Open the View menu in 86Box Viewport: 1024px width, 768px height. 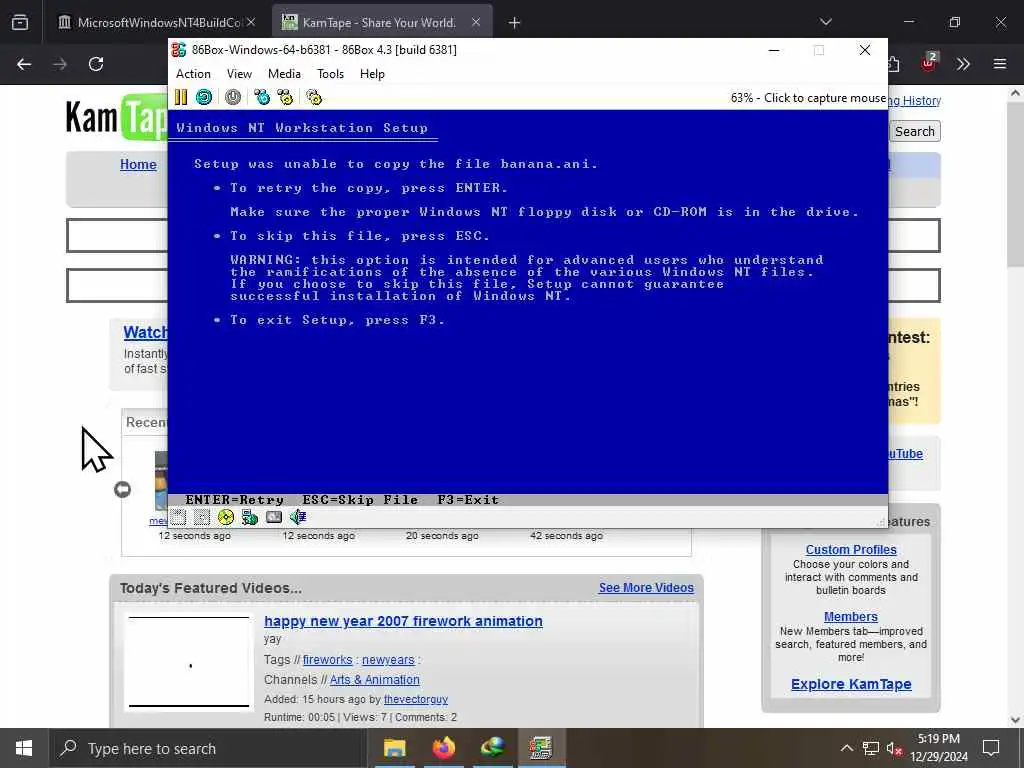239,74
